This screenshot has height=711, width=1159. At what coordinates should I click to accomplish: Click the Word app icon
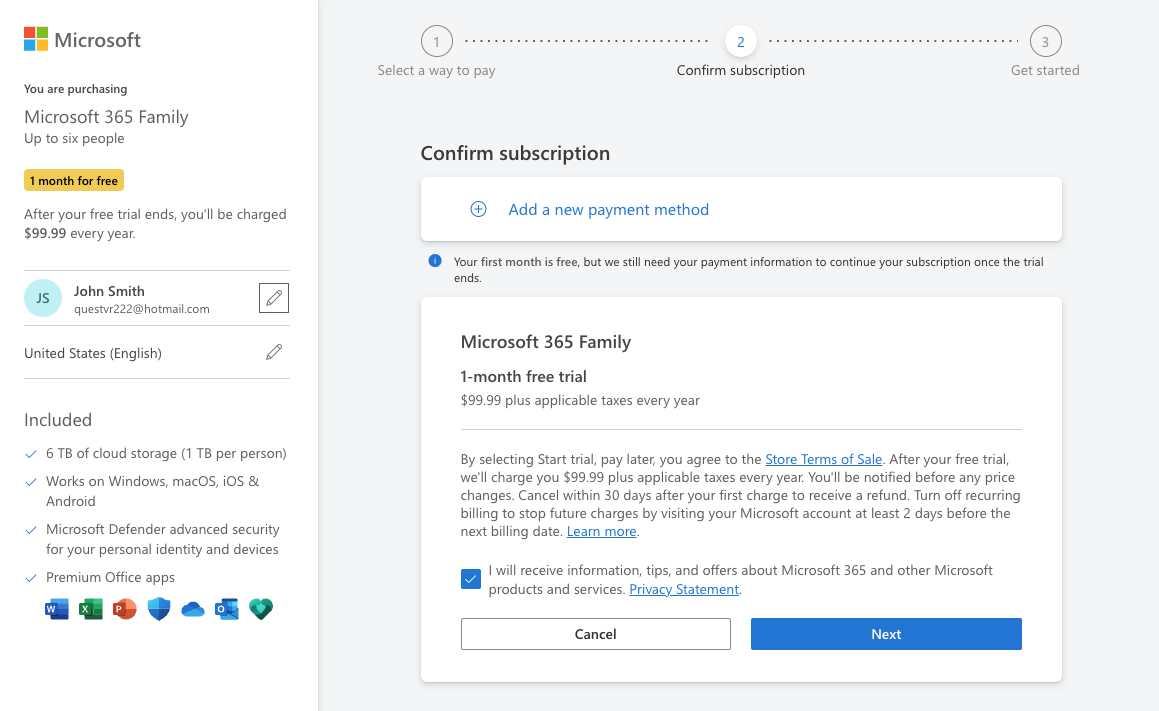[x=57, y=609]
